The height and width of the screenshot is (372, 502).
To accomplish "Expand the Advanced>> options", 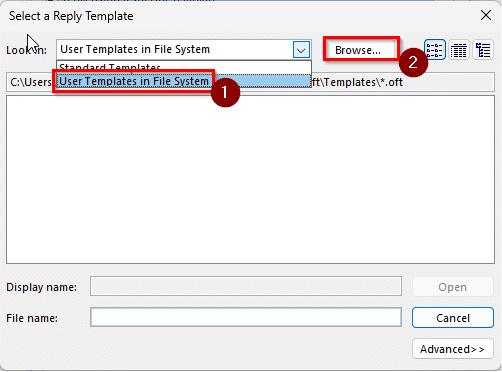I will (453, 349).
